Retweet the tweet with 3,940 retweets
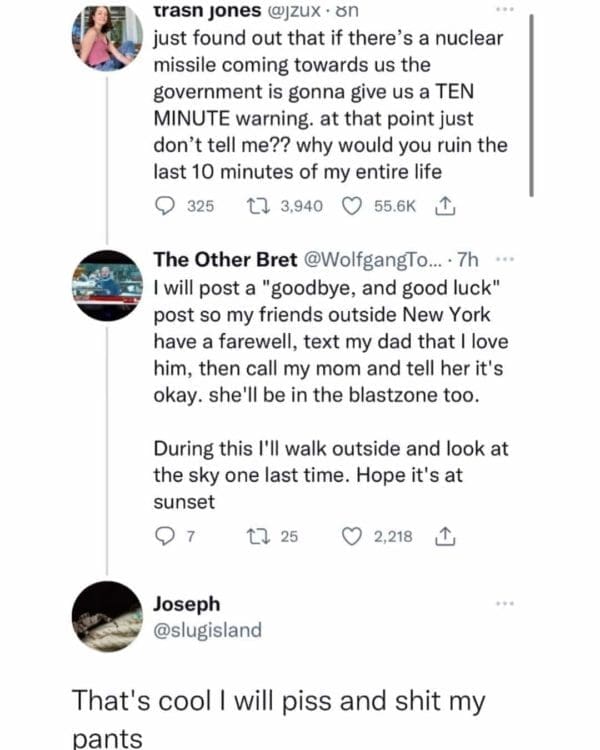This screenshot has height=750, width=600. coord(257,206)
